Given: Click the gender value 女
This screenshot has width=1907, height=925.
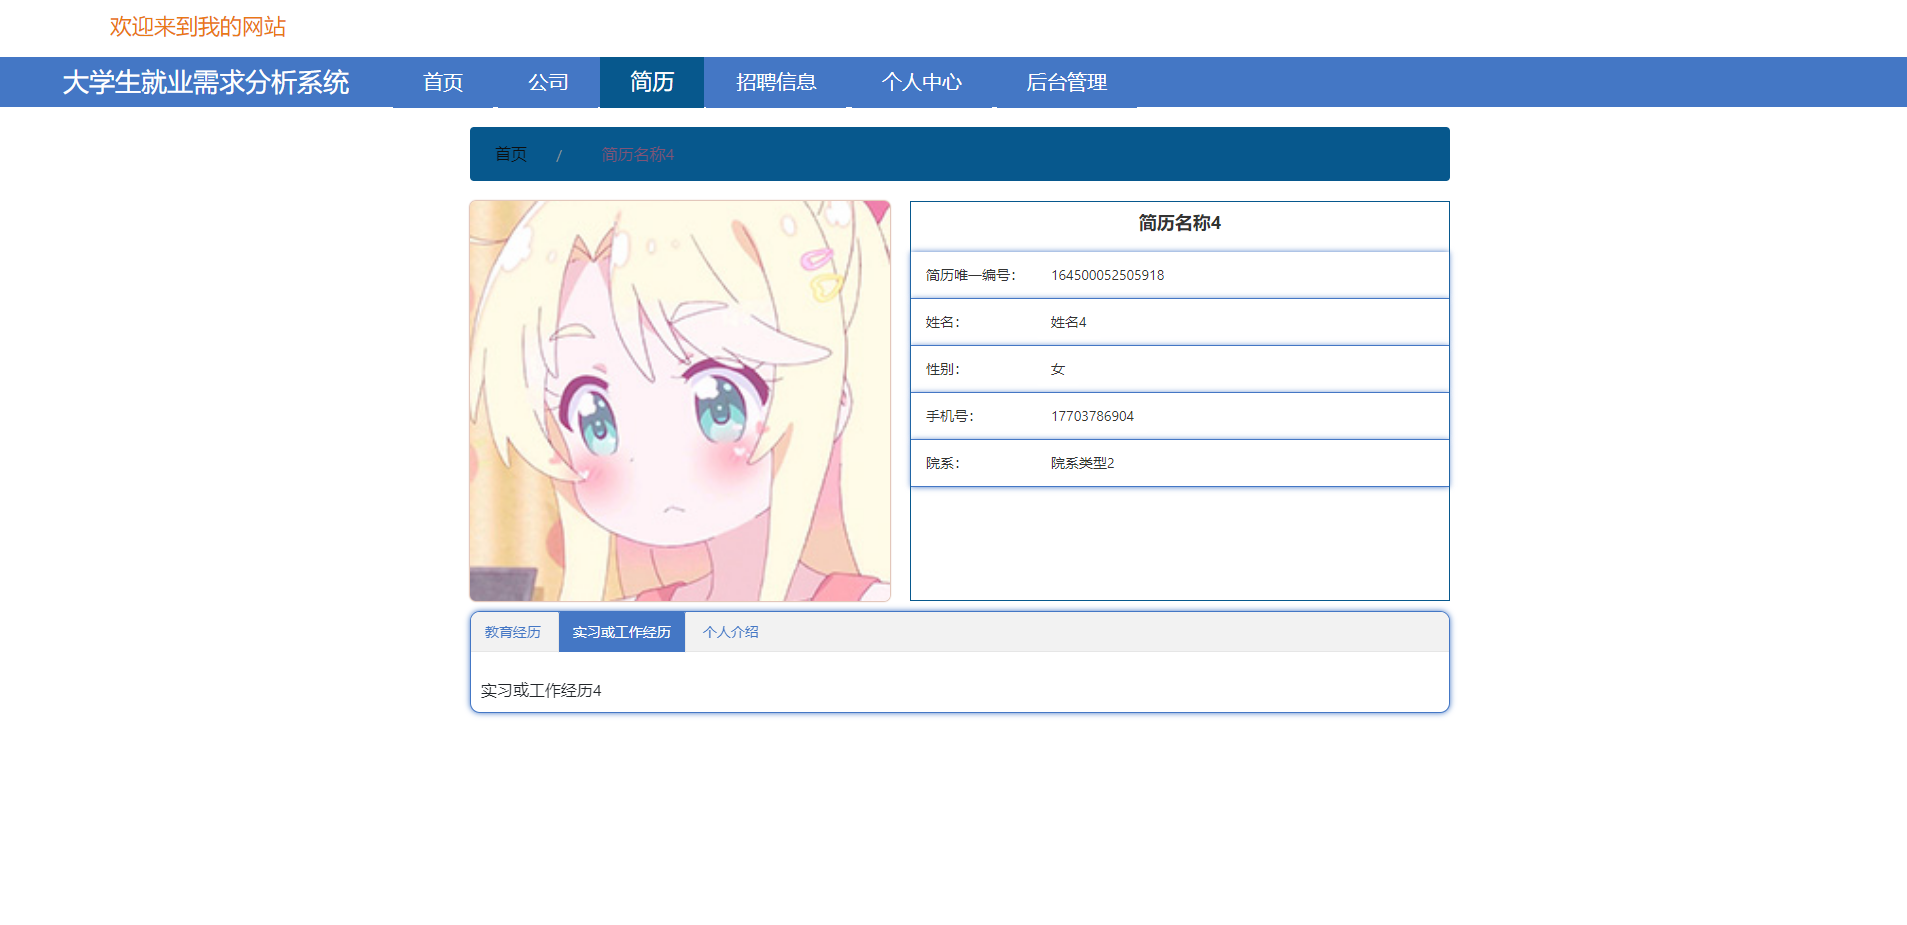Looking at the screenshot, I should [1058, 369].
